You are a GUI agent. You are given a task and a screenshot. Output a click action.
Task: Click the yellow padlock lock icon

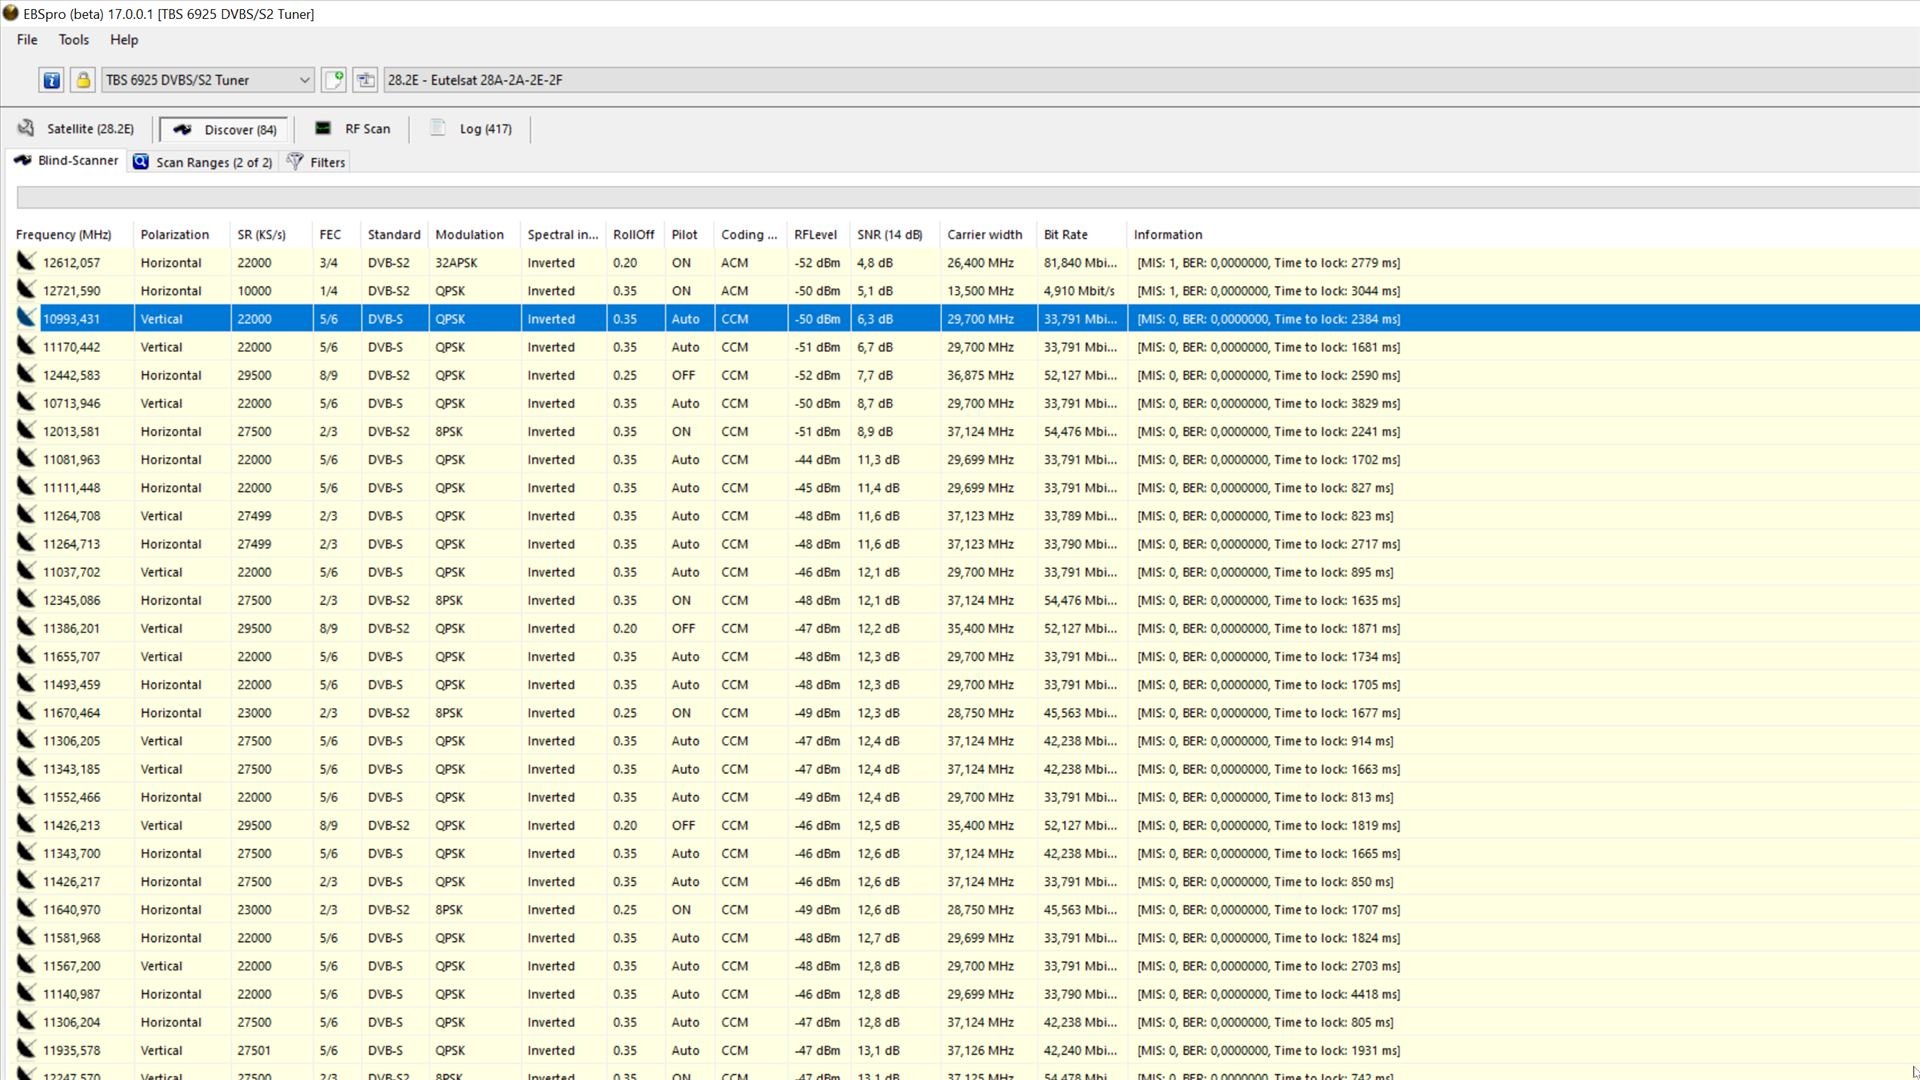coord(83,80)
